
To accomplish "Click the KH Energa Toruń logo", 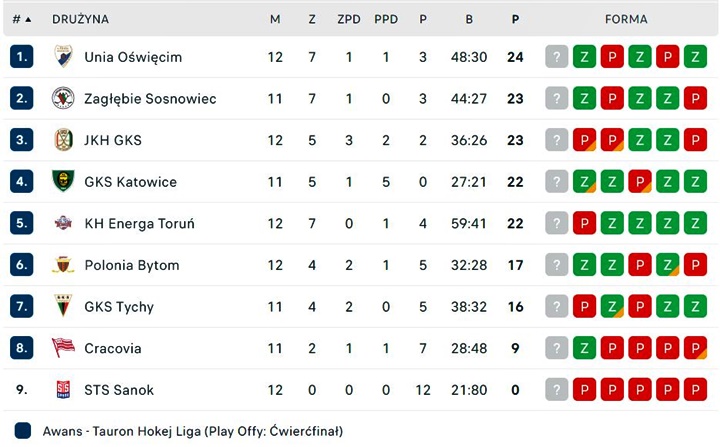I will click(63, 223).
